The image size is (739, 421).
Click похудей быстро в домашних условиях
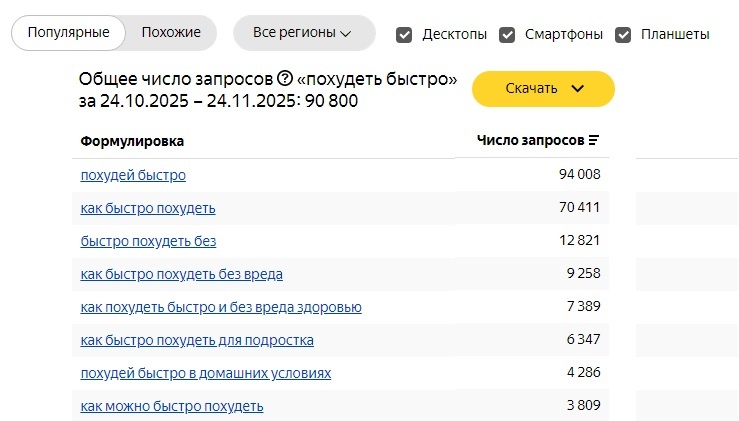pyautogui.click(x=205, y=373)
